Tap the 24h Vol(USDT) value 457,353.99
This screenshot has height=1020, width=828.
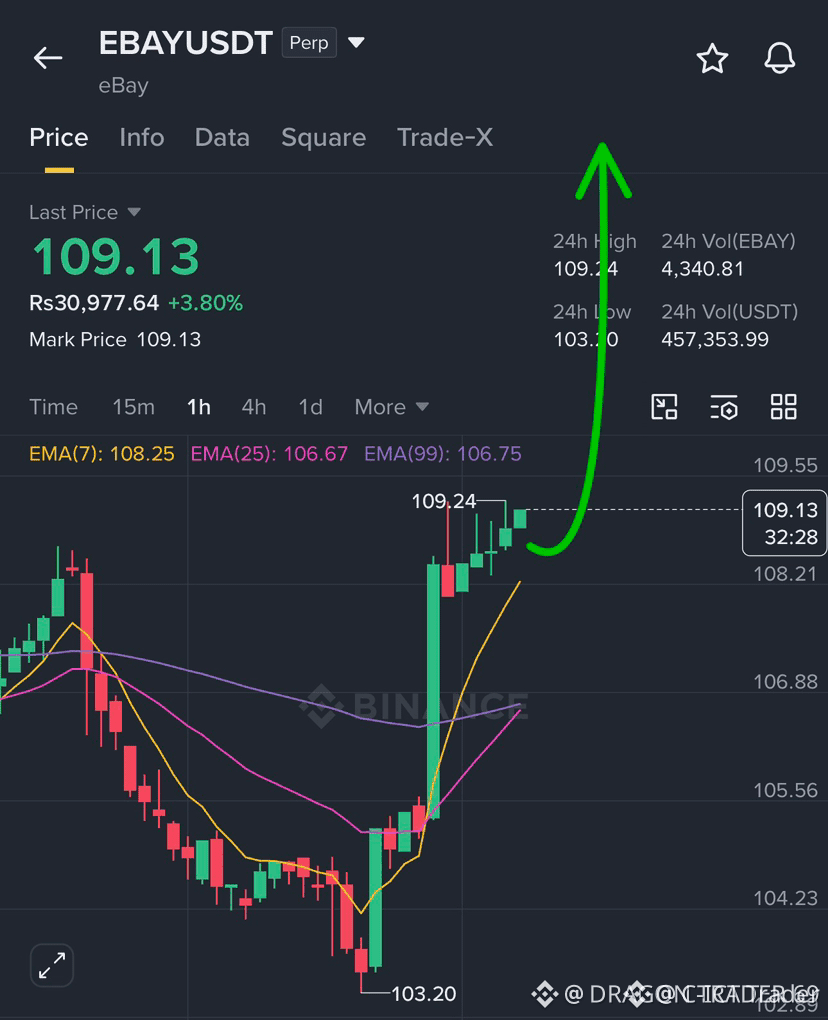point(715,340)
